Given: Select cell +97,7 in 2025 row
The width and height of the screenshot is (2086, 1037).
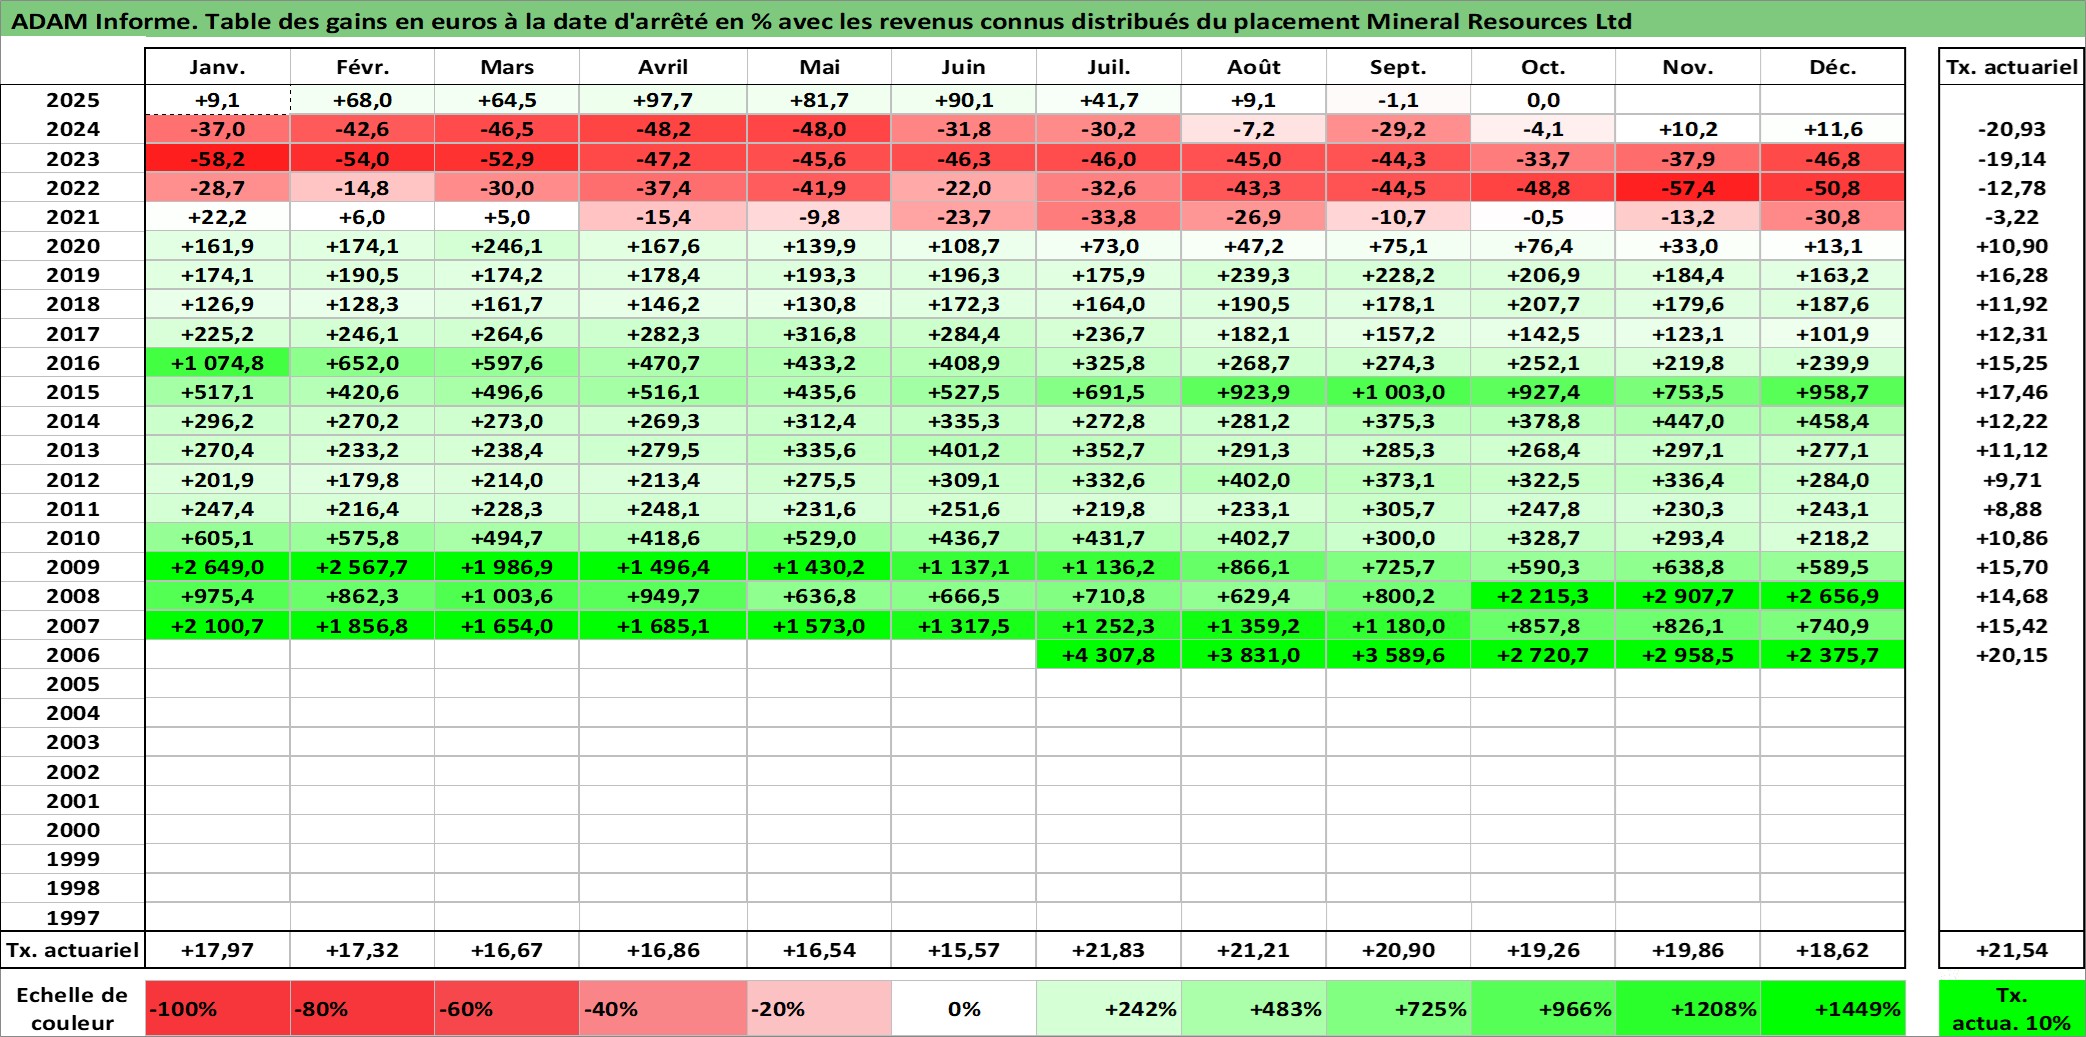Looking at the screenshot, I should tap(663, 100).
